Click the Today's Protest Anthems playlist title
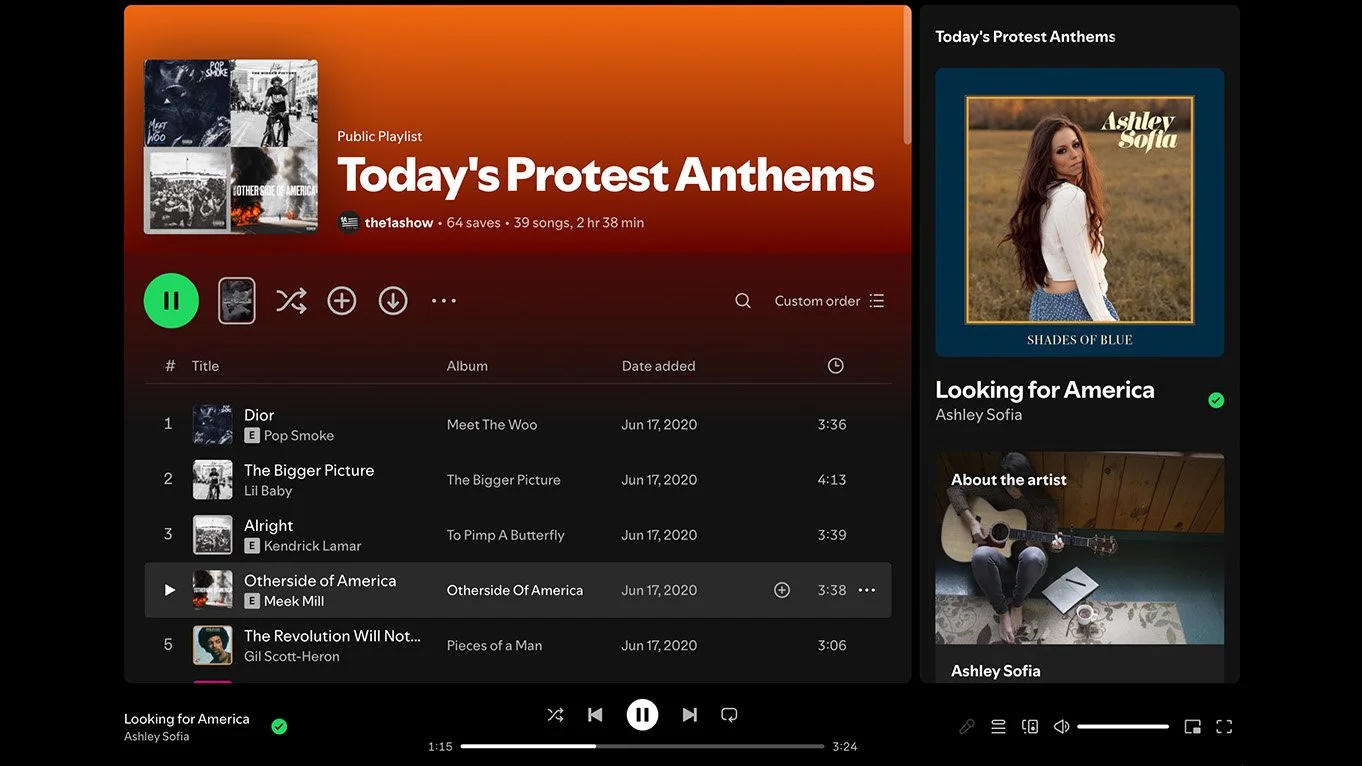Image resolution: width=1362 pixels, height=766 pixels. click(606, 175)
